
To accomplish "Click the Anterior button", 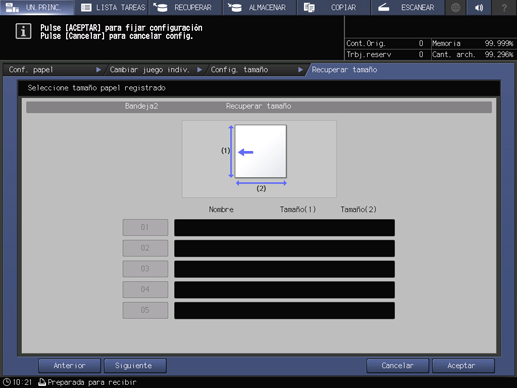I will [x=69, y=366].
